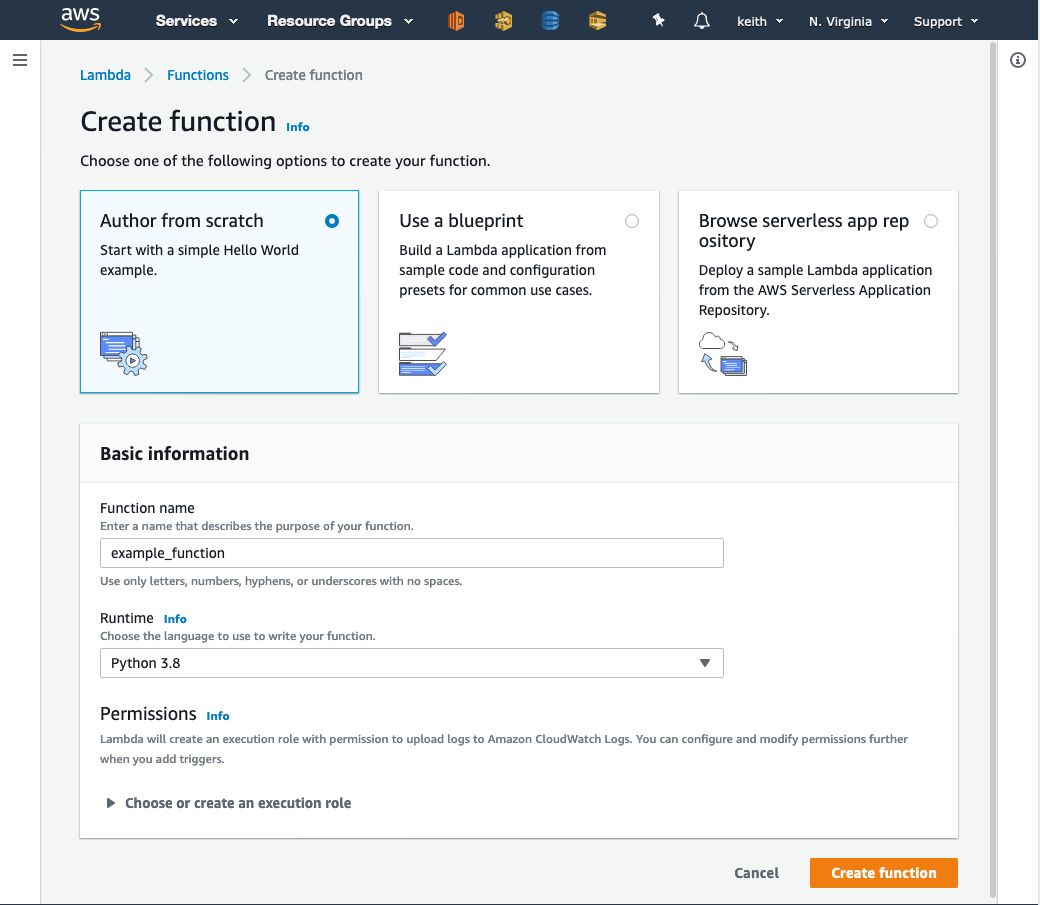Click the orange first pinned service shortcut icon

pos(456,21)
